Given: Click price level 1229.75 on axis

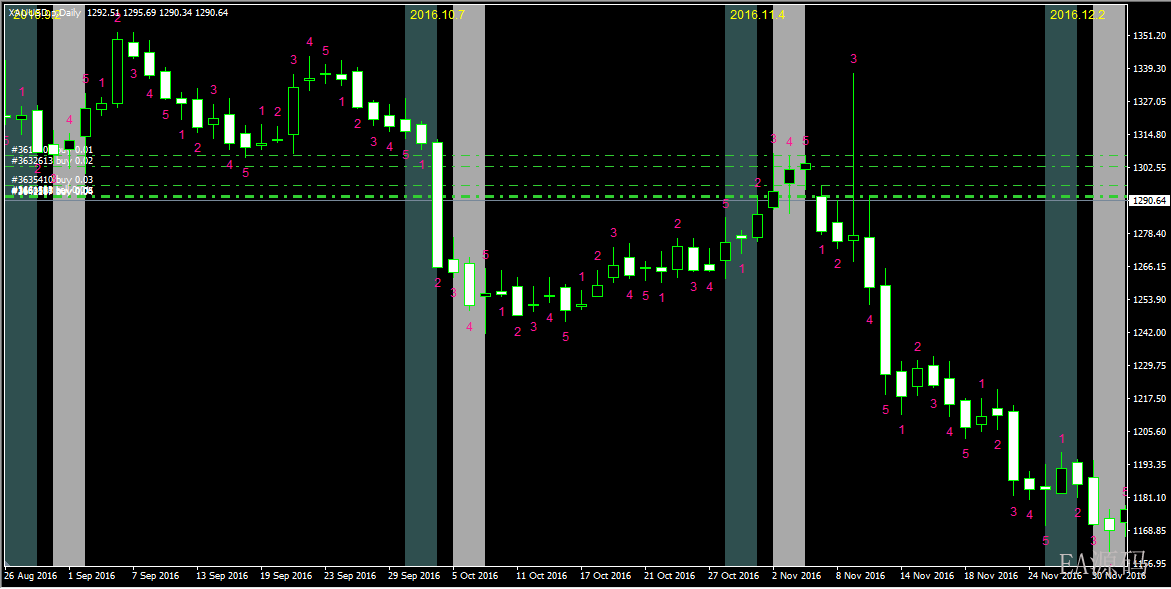Looking at the screenshot, I should click(1150, 365).
